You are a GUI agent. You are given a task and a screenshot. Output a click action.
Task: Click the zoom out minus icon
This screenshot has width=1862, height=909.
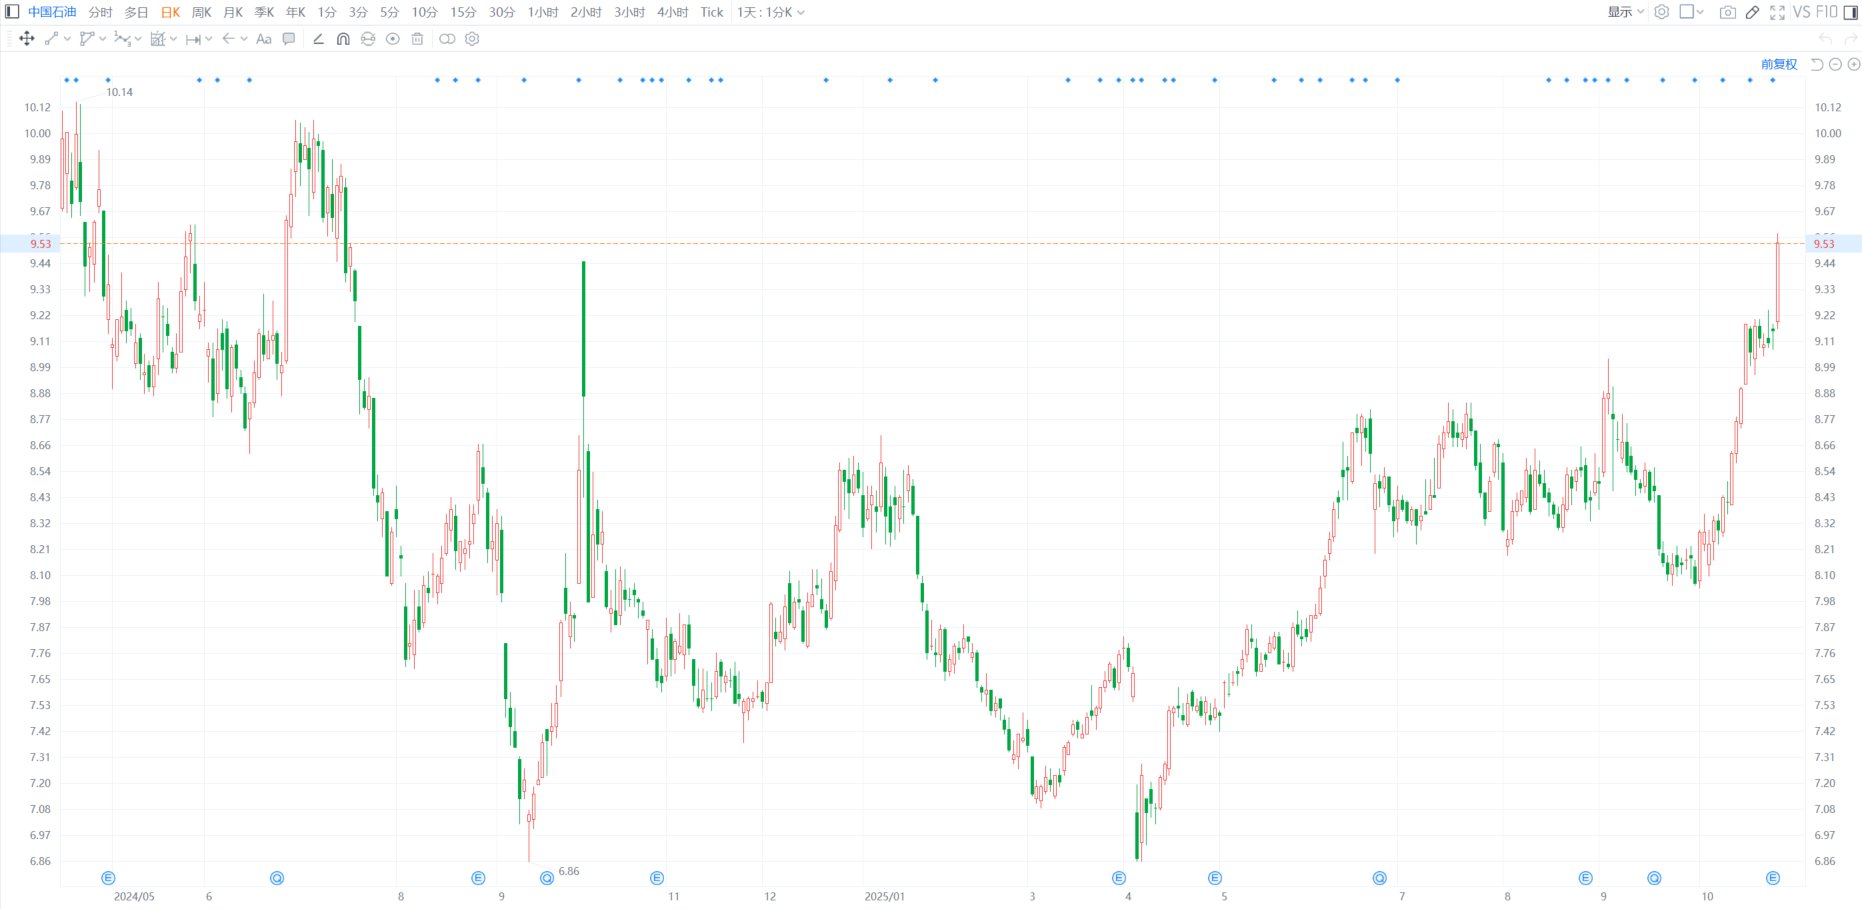point(1835,64)
